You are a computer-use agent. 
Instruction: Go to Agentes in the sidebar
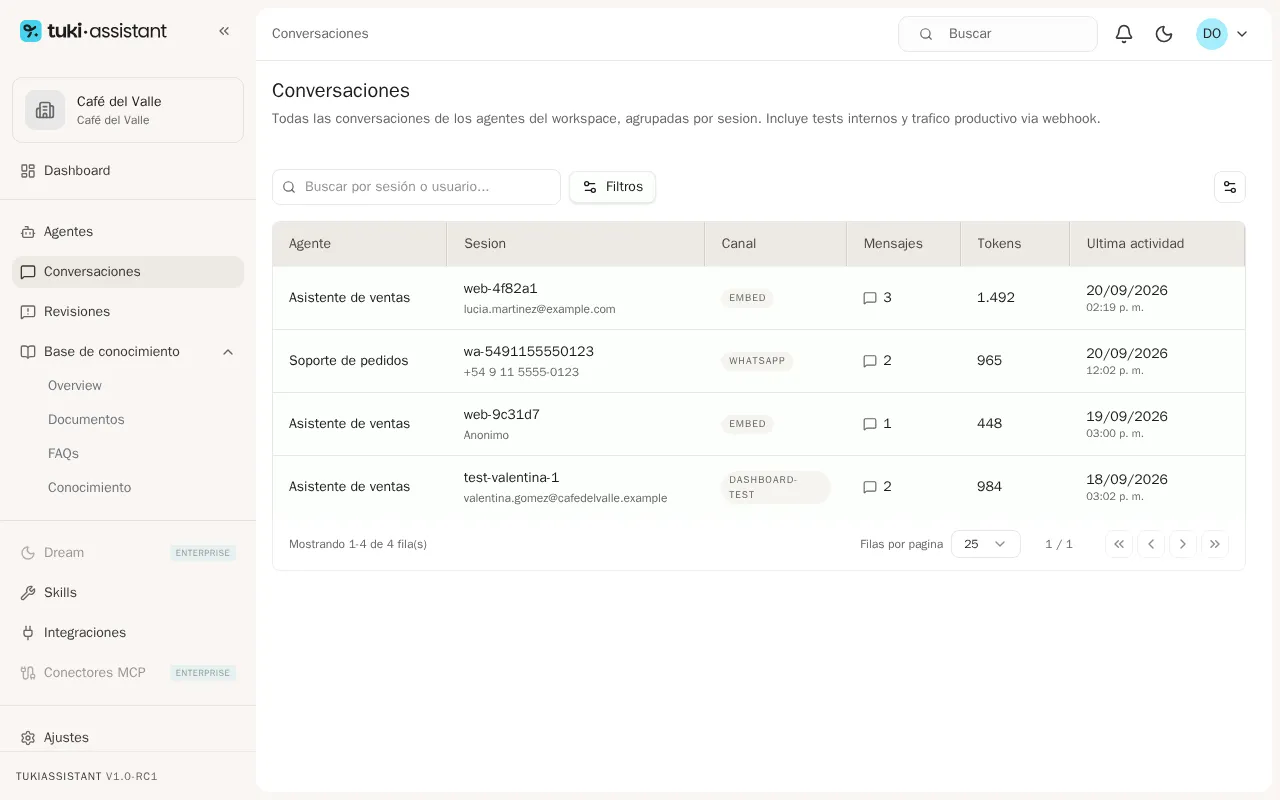[128, 232]
